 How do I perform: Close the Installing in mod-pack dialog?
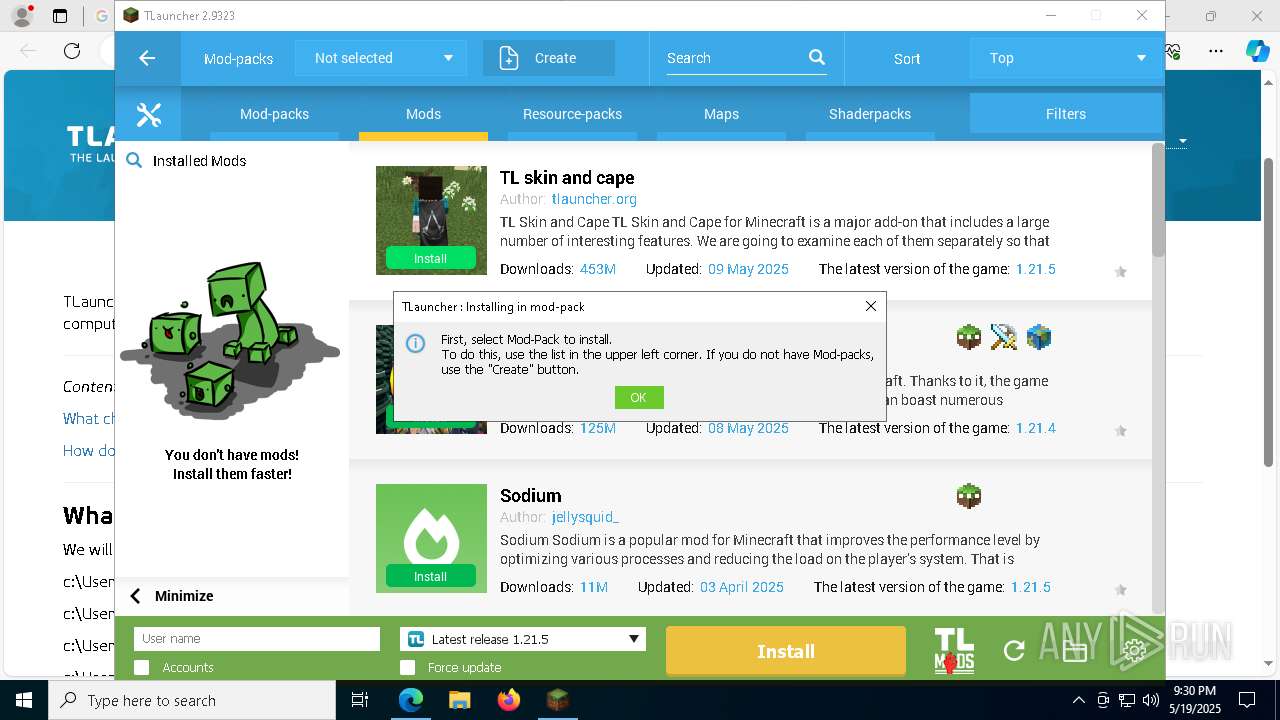point(870,306)
